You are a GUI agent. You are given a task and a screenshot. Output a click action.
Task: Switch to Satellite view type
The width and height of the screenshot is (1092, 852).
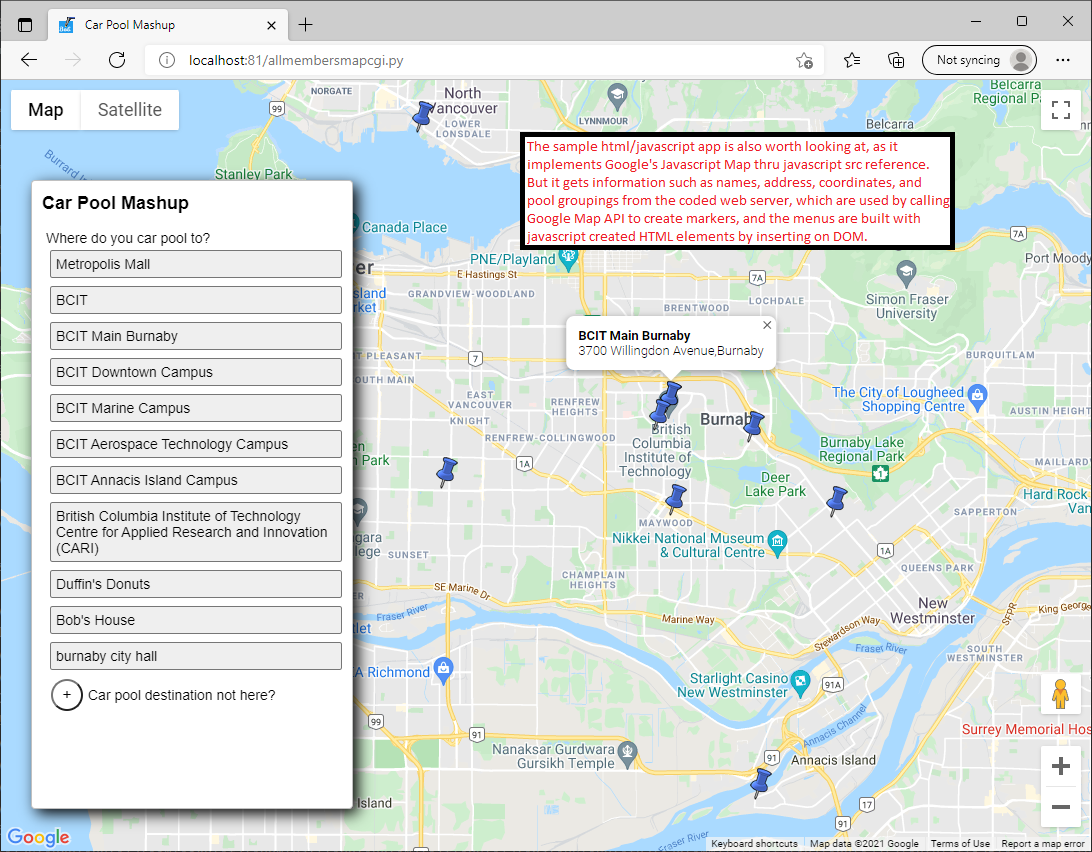[x=130, y=110]
